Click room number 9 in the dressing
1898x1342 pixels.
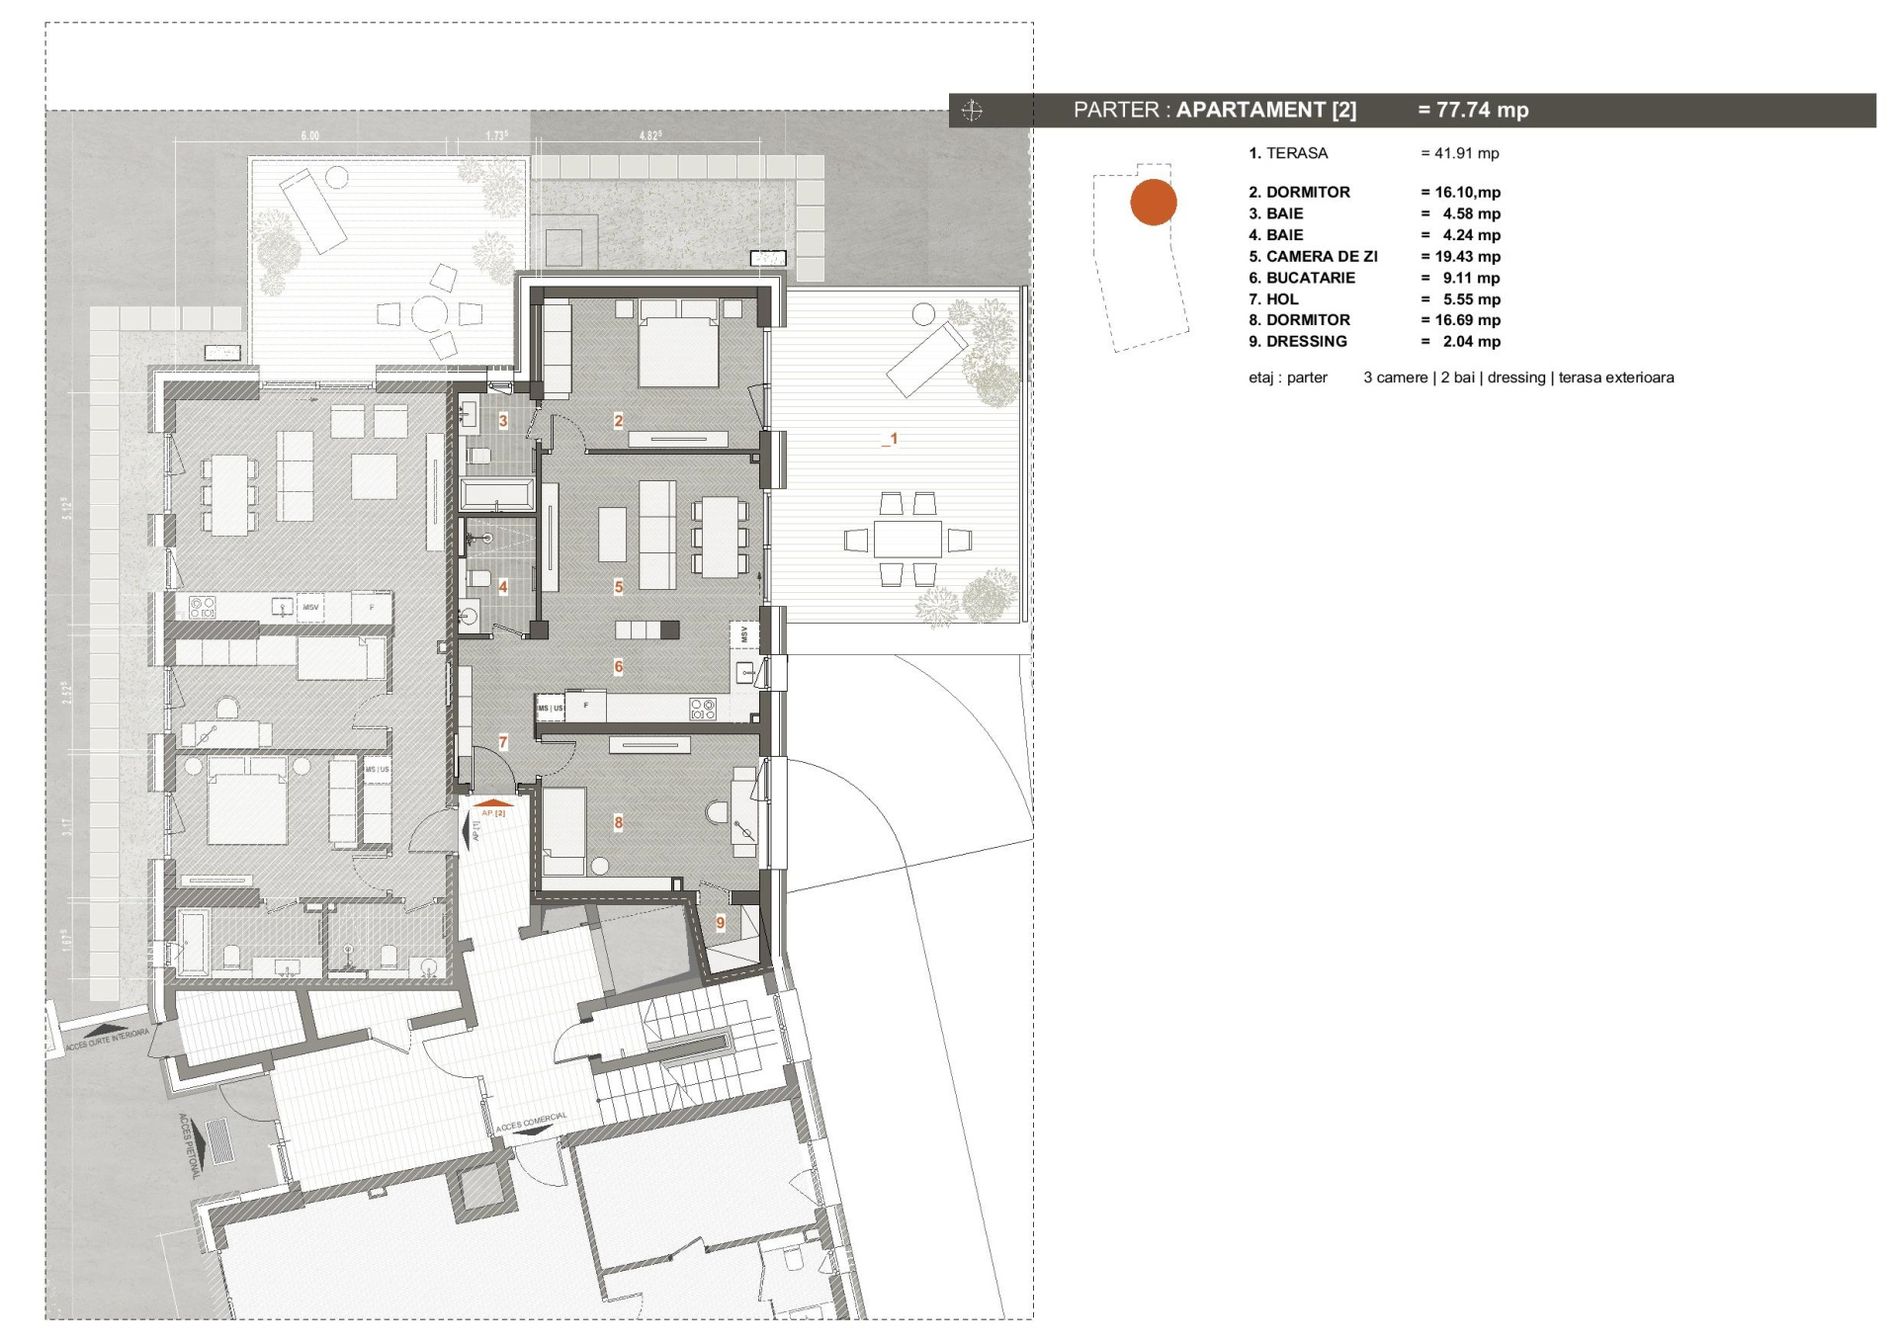[720, 922]
